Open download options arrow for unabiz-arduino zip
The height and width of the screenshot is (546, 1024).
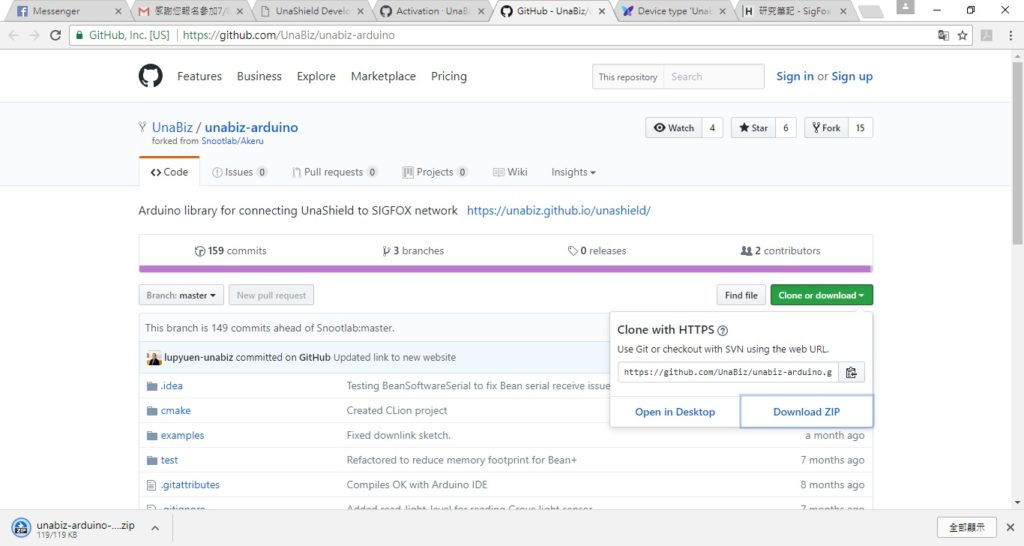pos(155,528)
